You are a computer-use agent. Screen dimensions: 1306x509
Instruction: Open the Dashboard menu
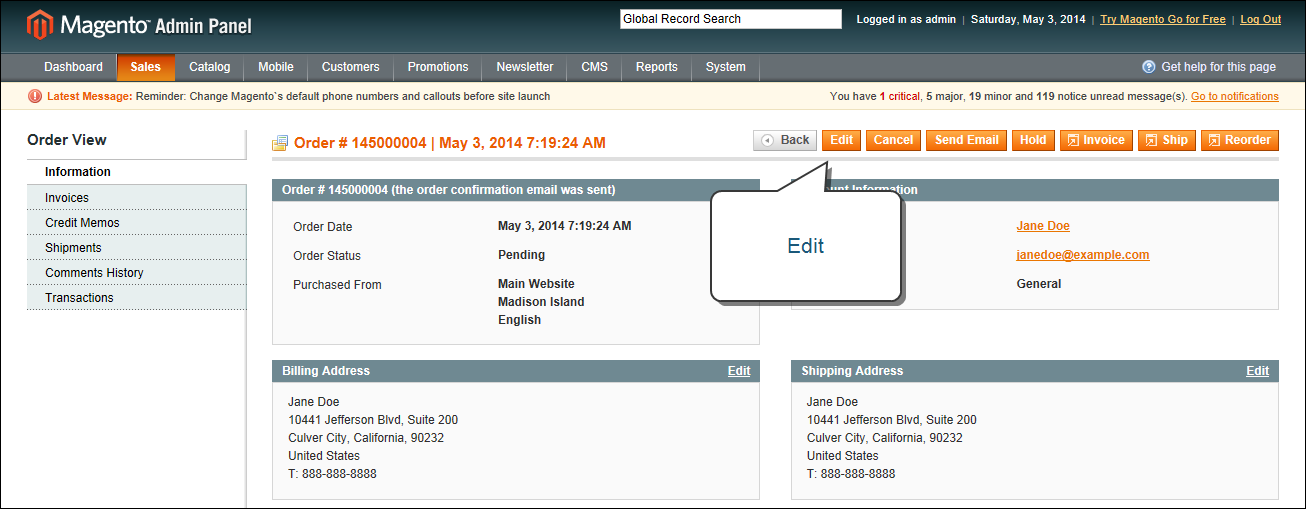point(73,67)
